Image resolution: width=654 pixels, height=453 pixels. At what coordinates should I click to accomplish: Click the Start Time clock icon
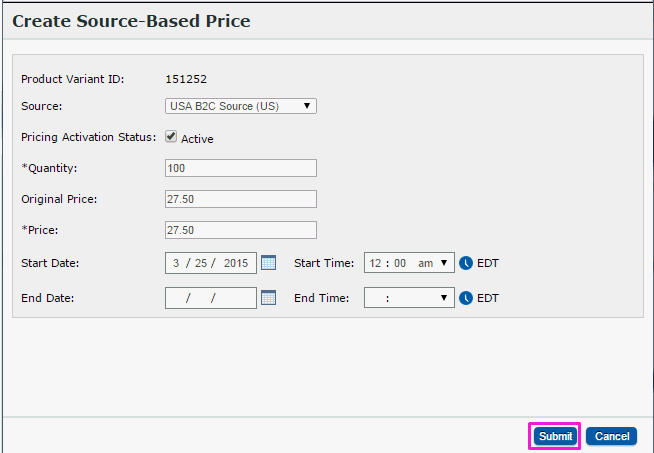466,263
